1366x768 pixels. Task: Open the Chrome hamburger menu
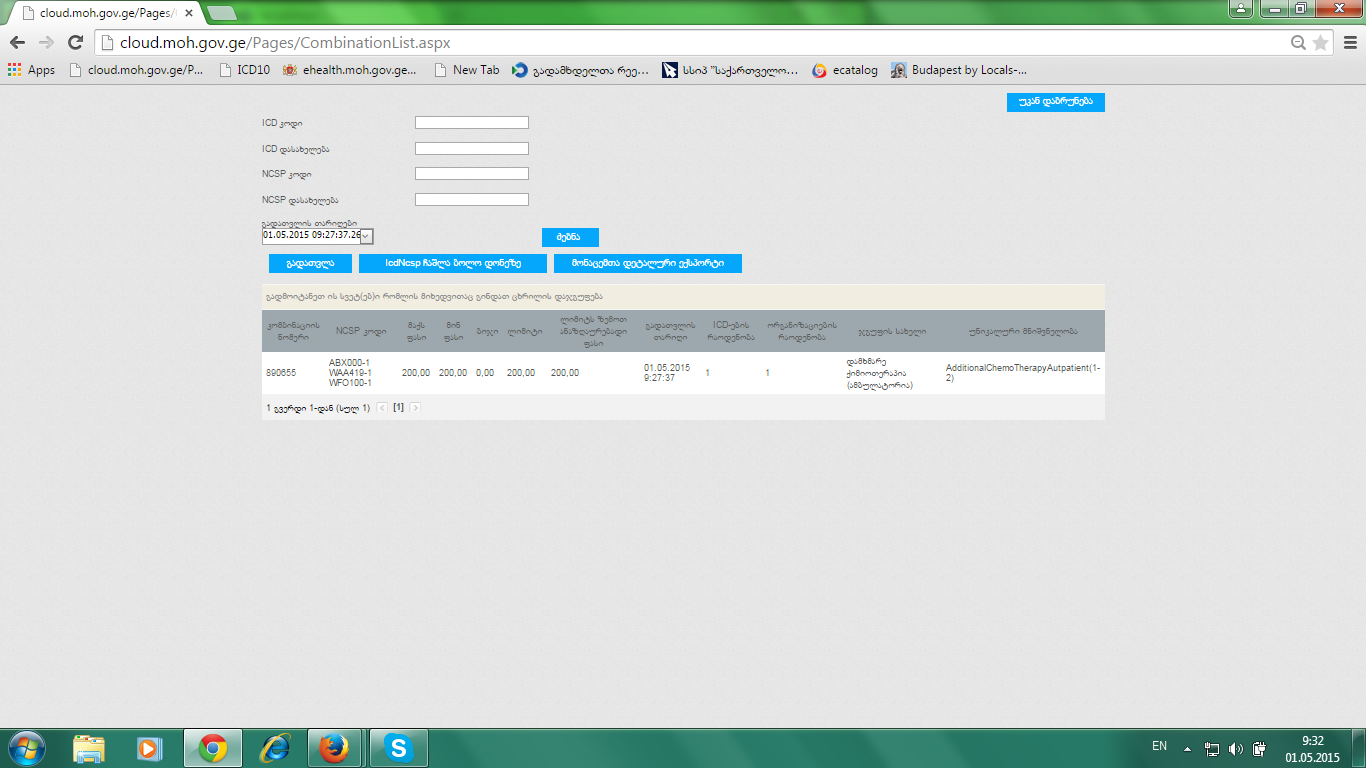[x=1349, y=42]
